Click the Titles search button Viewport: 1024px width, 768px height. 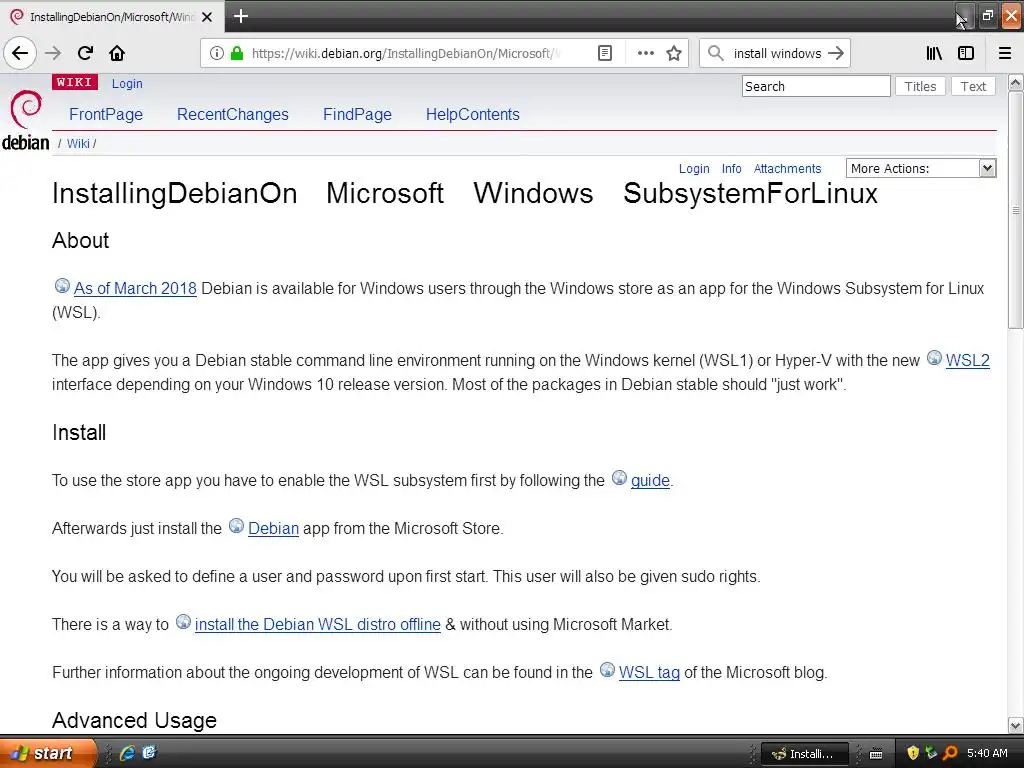pos(920,86)
